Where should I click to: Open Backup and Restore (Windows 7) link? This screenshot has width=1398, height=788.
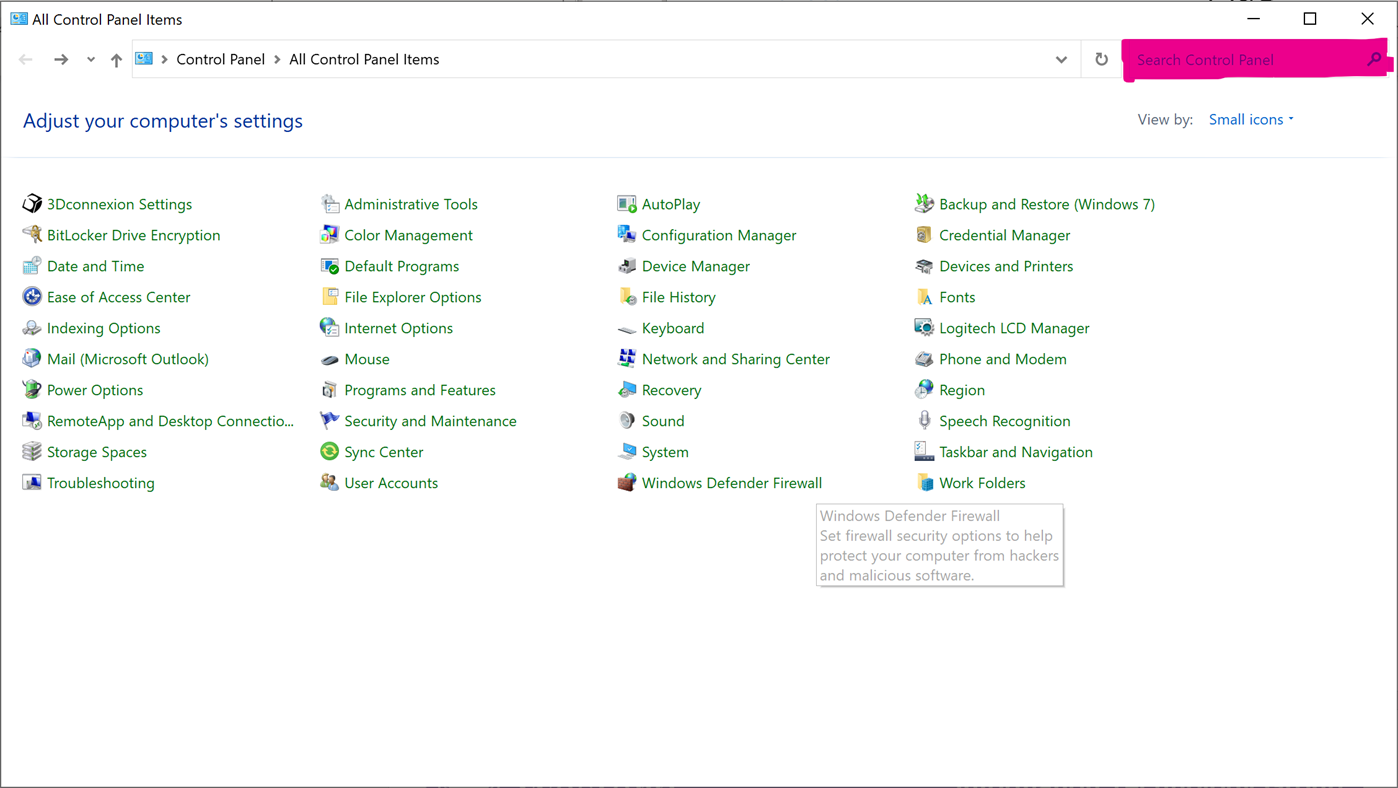(x=1047, y=204)
